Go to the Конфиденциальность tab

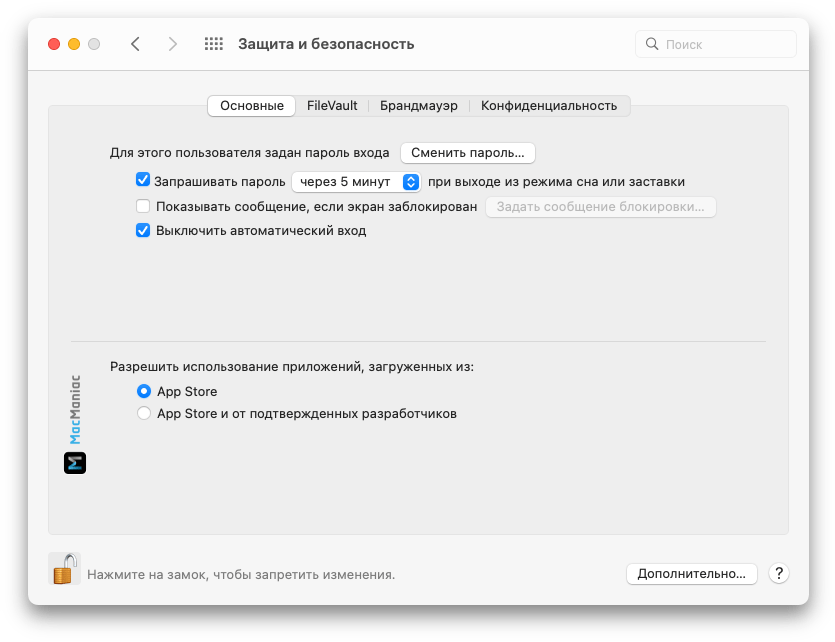[x=549, y=105]
